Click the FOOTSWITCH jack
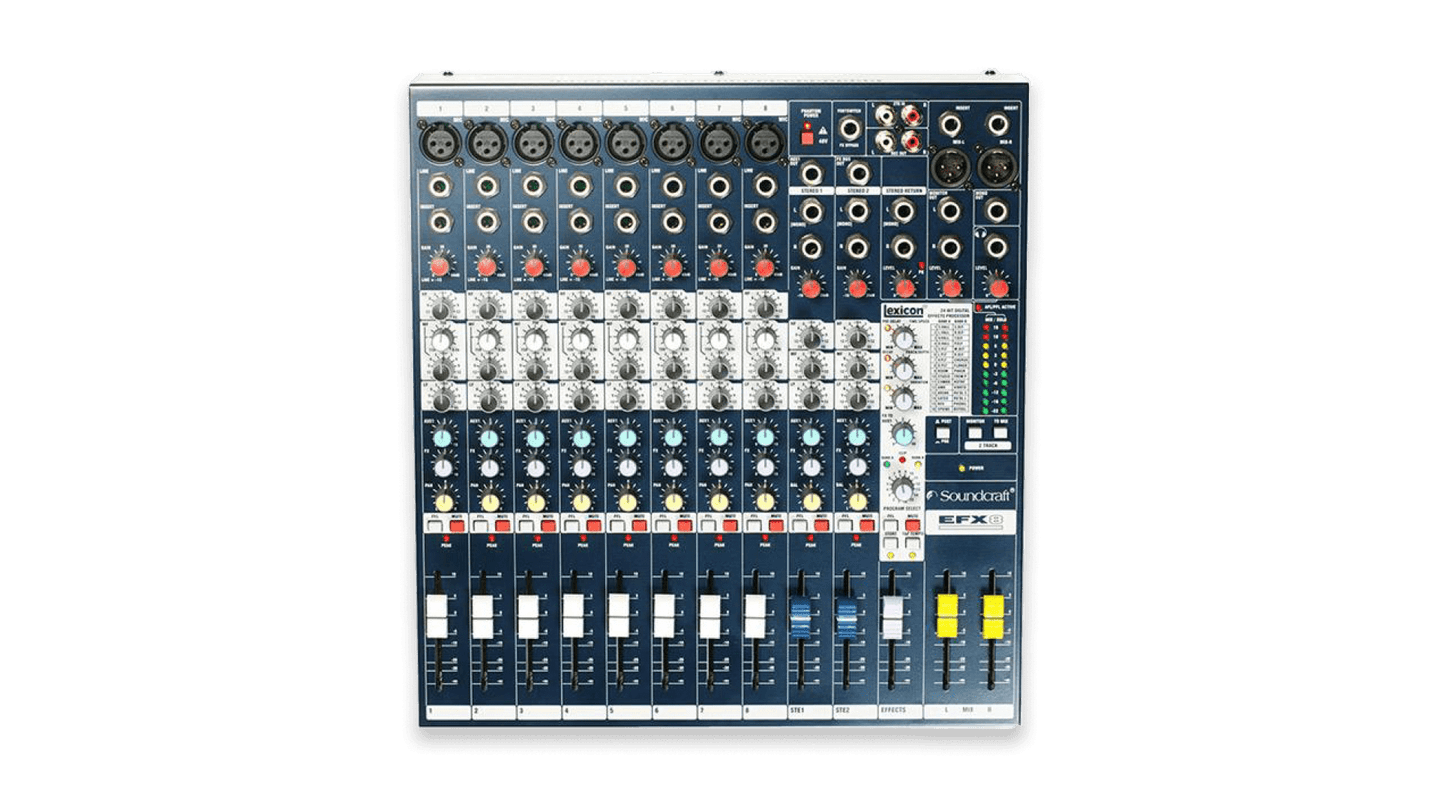Viewport: 1440px width, 810px height. pos(848,127)
